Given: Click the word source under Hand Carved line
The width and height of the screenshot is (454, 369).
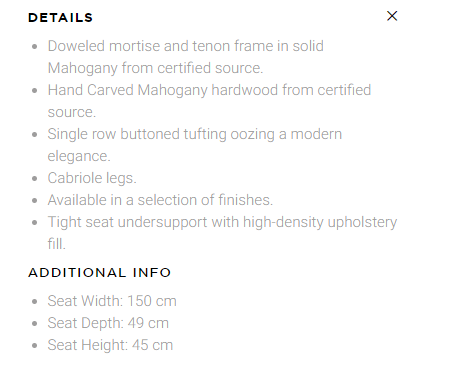Looking at the screenshot, I should coord(72,112).
